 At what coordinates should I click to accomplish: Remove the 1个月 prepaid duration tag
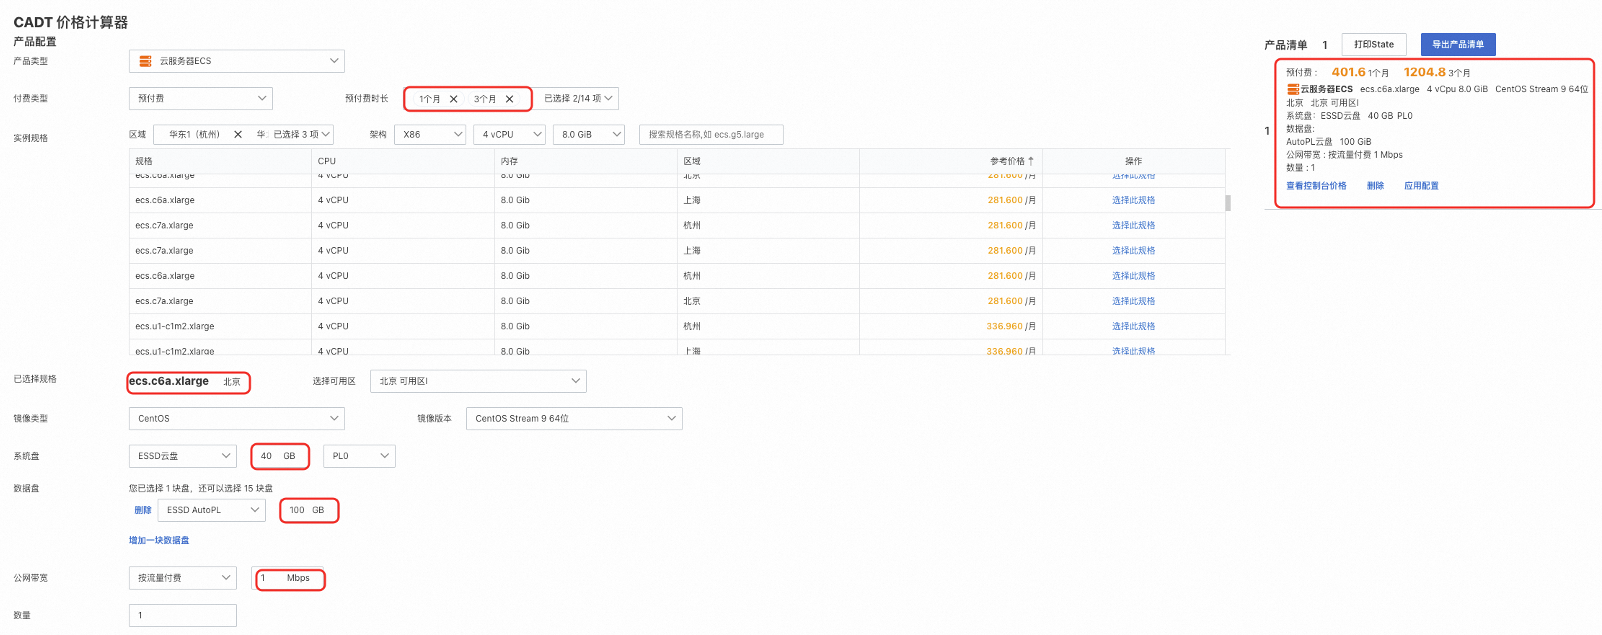point(454,99)
